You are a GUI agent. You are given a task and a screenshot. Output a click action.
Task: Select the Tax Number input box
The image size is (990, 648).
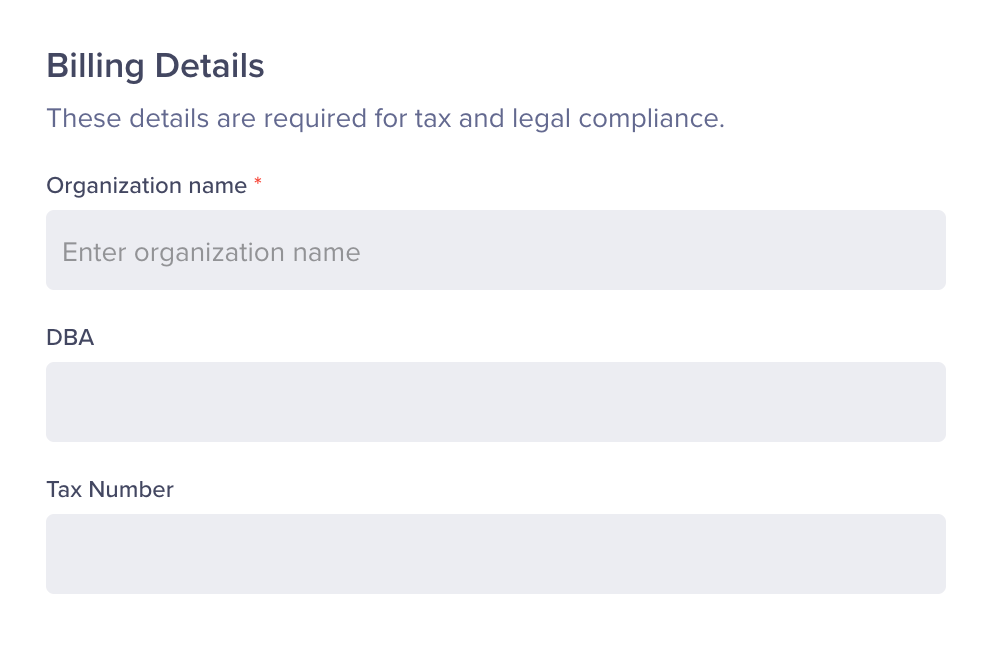coord(496,554)
